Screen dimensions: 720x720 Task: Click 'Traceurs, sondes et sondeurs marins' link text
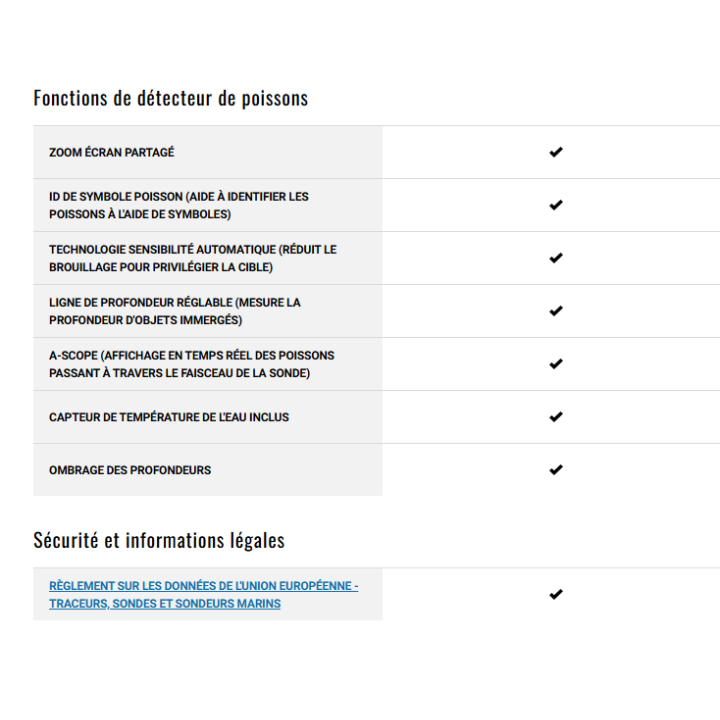[165, 604]
